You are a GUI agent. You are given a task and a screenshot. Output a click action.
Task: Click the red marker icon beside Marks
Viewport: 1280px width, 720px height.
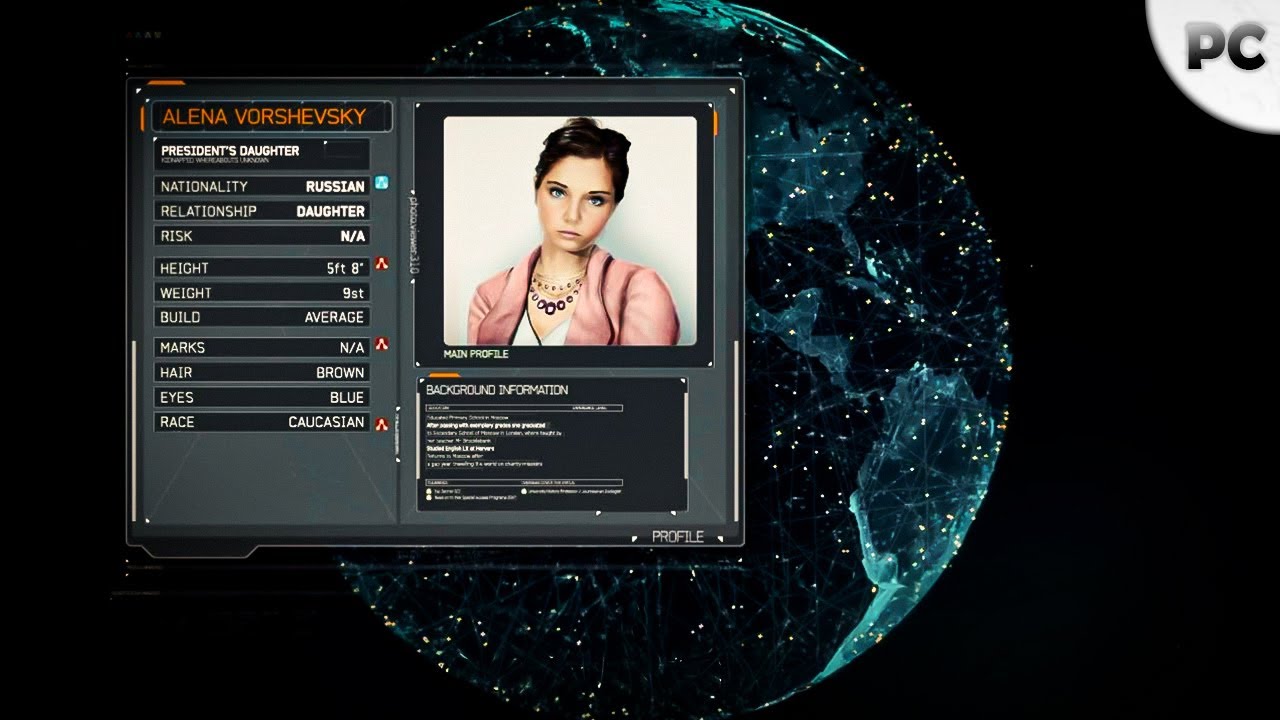click(381, 344)
